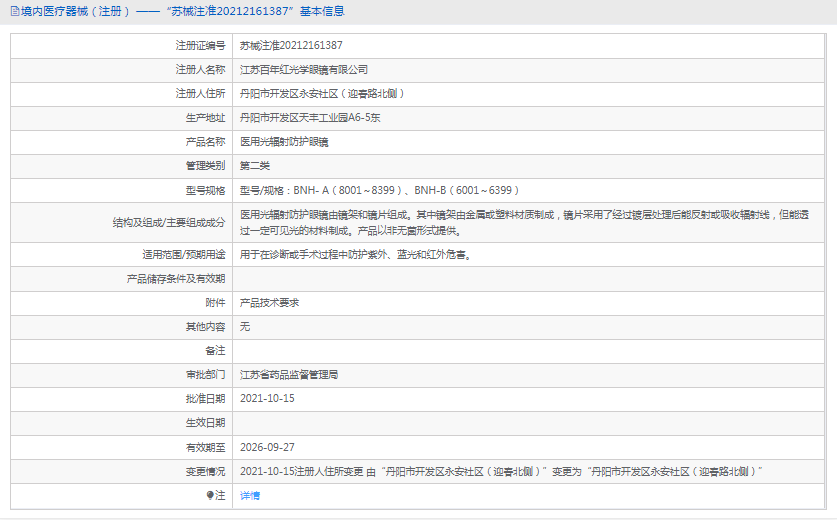Image resolution: width=837 pixels, height=520 pixels.
Task: Select the product name 医用光辐射防护眼镜
Action: [284, 142]
